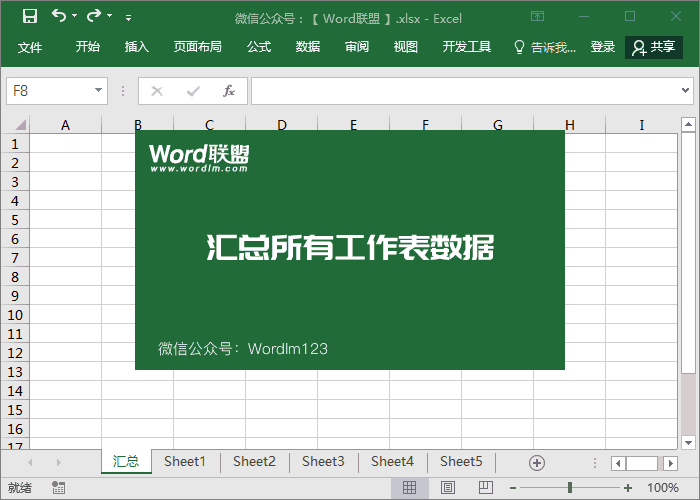Select row 14 header
This screenshot has height=500, width=700.
point(15,391)
